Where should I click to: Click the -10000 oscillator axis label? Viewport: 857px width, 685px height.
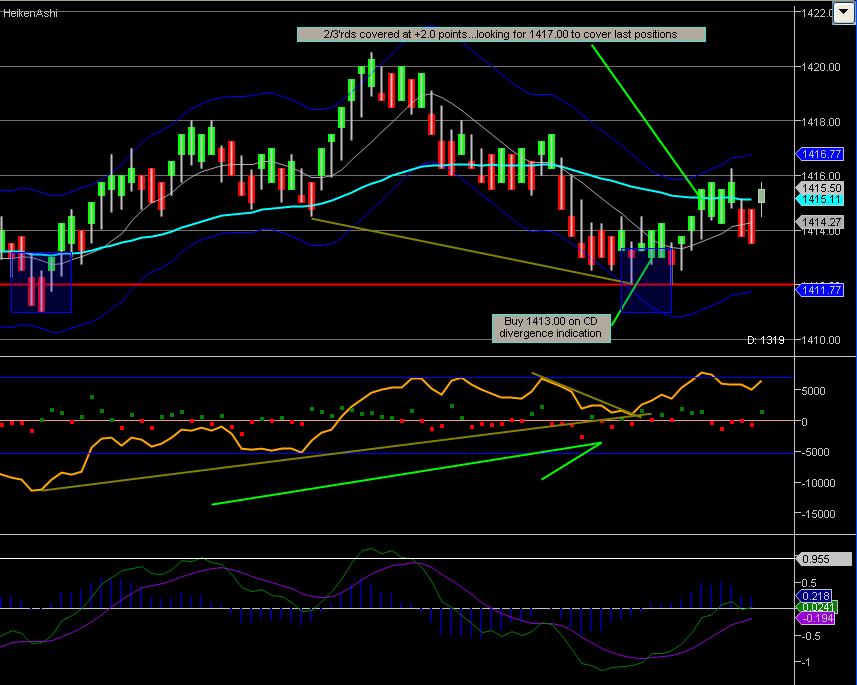click(x=818, y=483)
